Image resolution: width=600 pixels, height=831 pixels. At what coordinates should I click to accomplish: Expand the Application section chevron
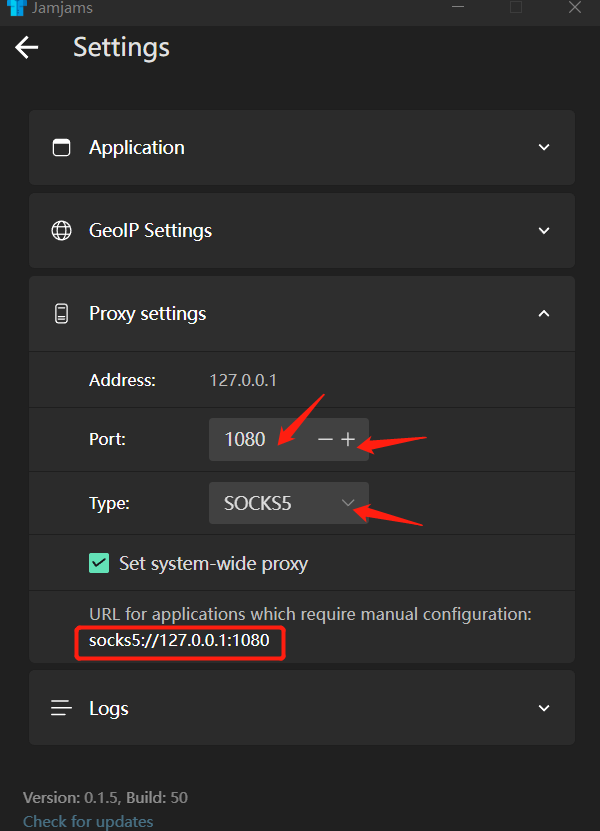544,147
